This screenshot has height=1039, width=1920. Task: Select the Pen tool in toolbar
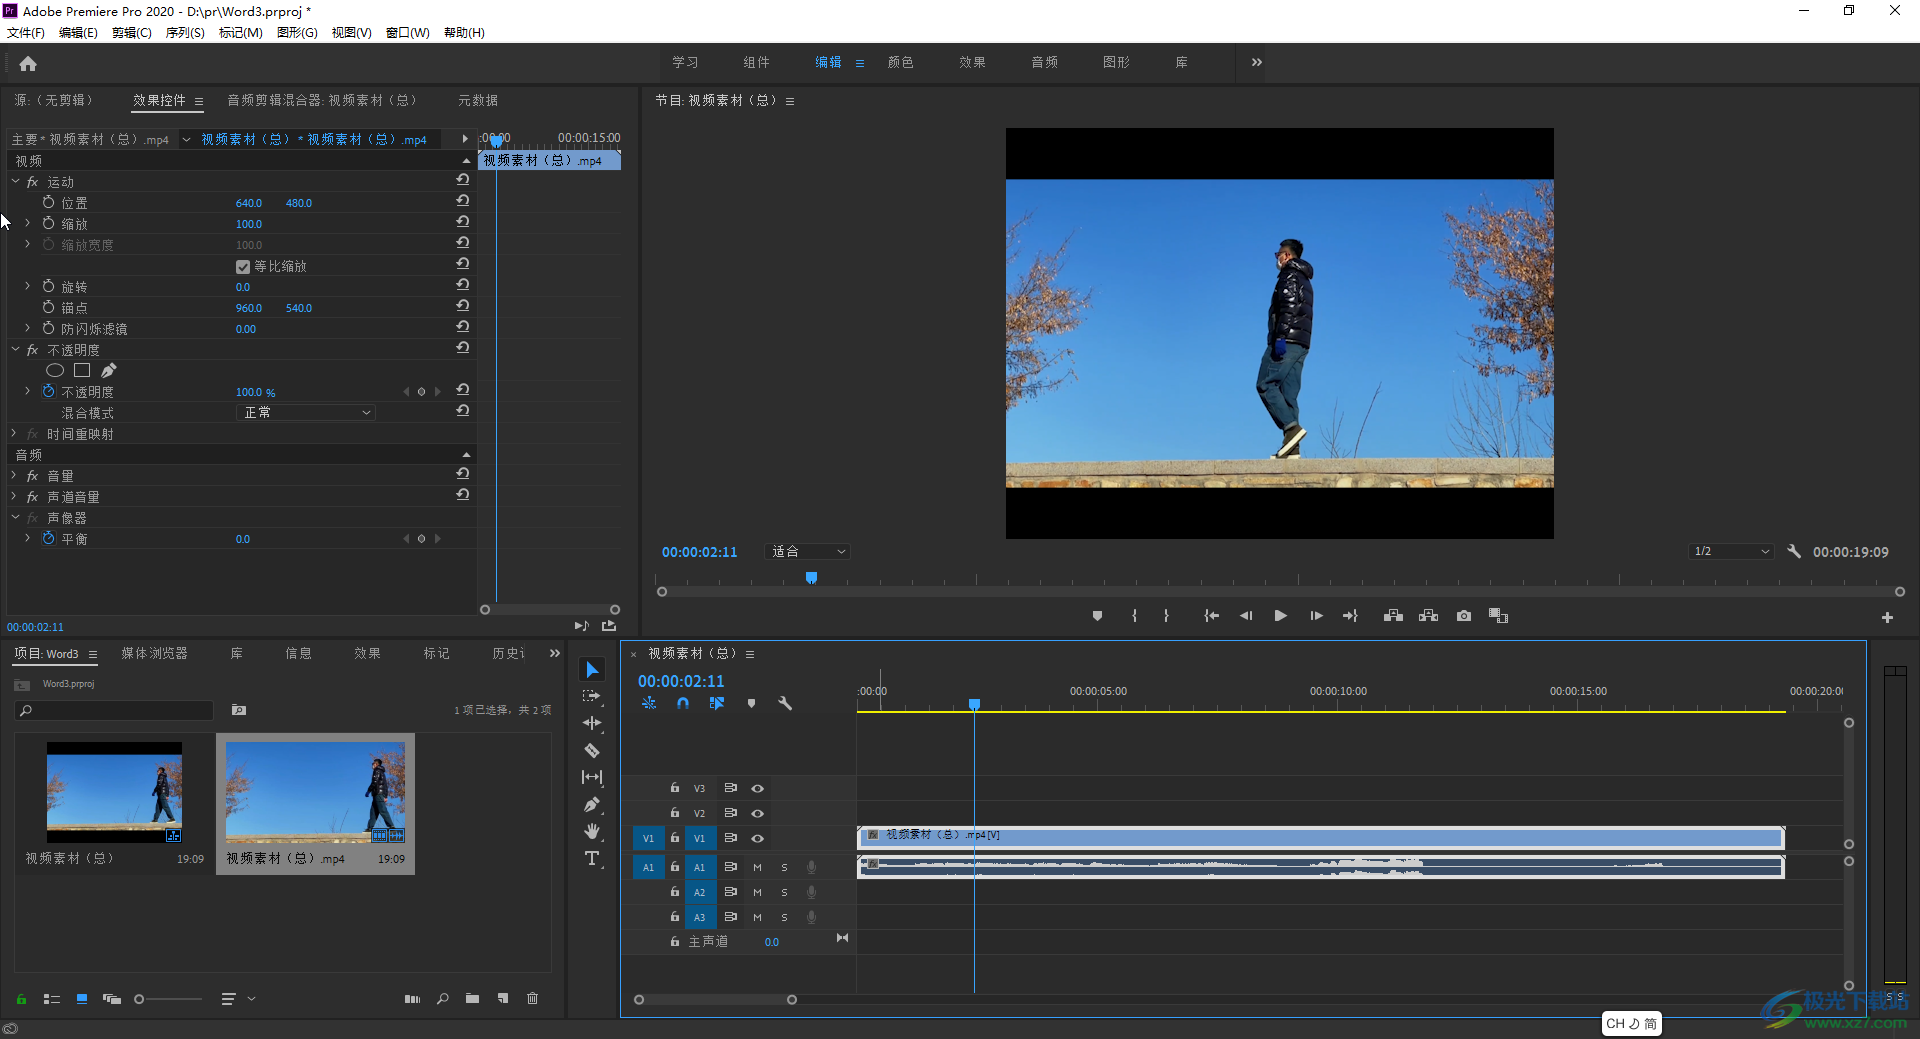point(592,804)
